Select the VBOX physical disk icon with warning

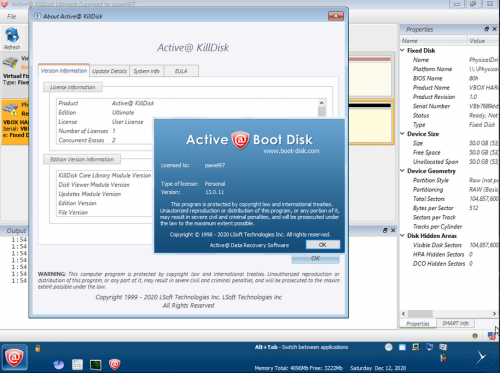click(x=10, y=110)
